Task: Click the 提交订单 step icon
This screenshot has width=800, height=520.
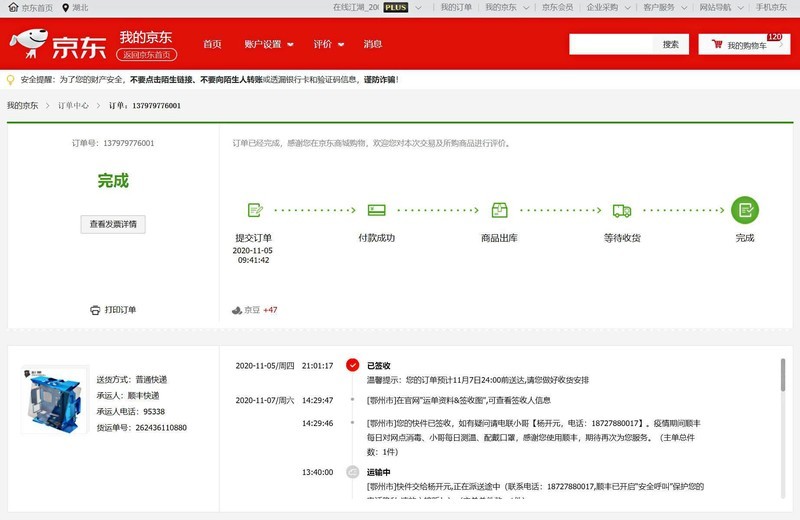Action: point(255,210)
